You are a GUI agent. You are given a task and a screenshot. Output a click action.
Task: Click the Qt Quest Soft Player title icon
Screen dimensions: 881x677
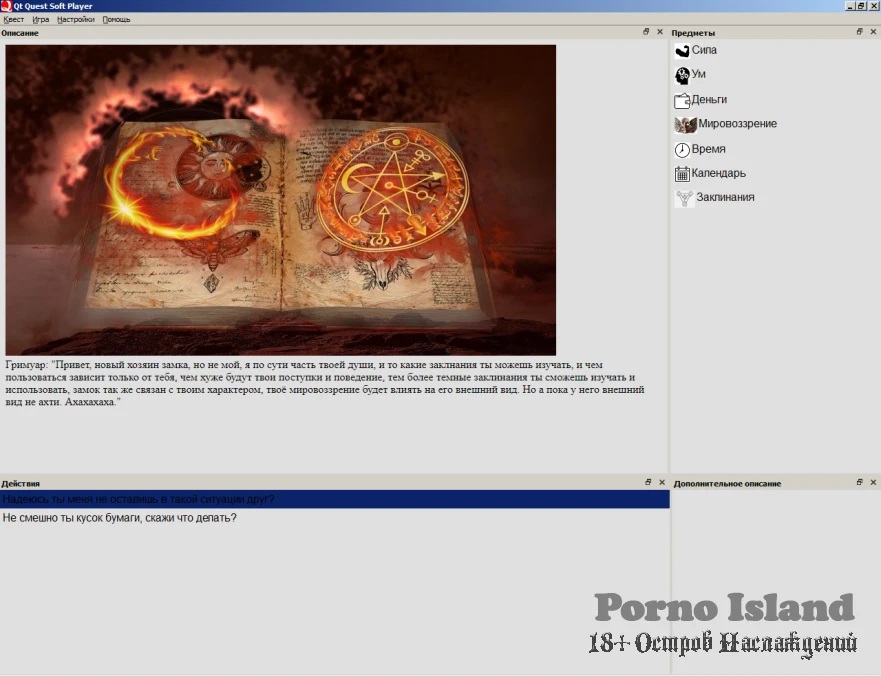click(x=6, y=6)
